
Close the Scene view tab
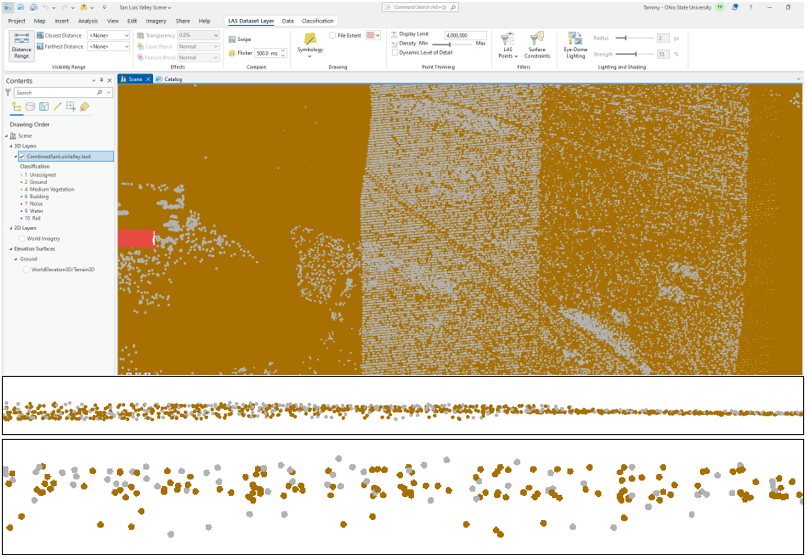point(148,79)
